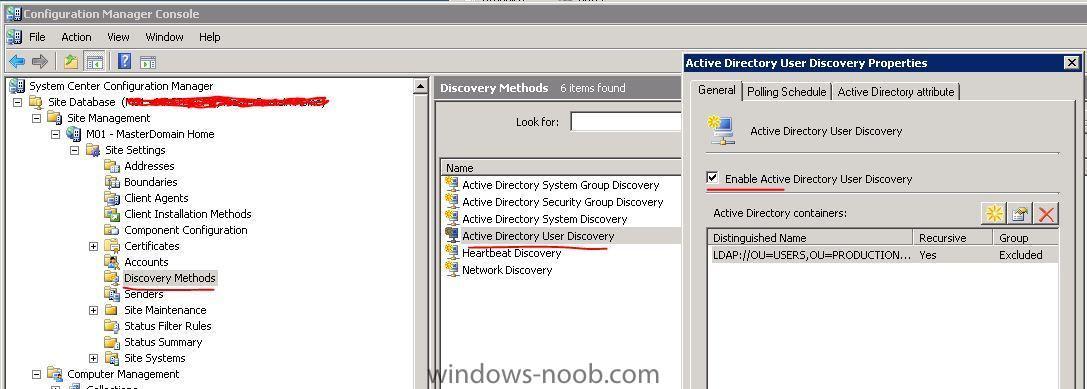Screen dimensions: 1087x389
Task: Click the Boundaries icon in tree
Action: [112, 182]
